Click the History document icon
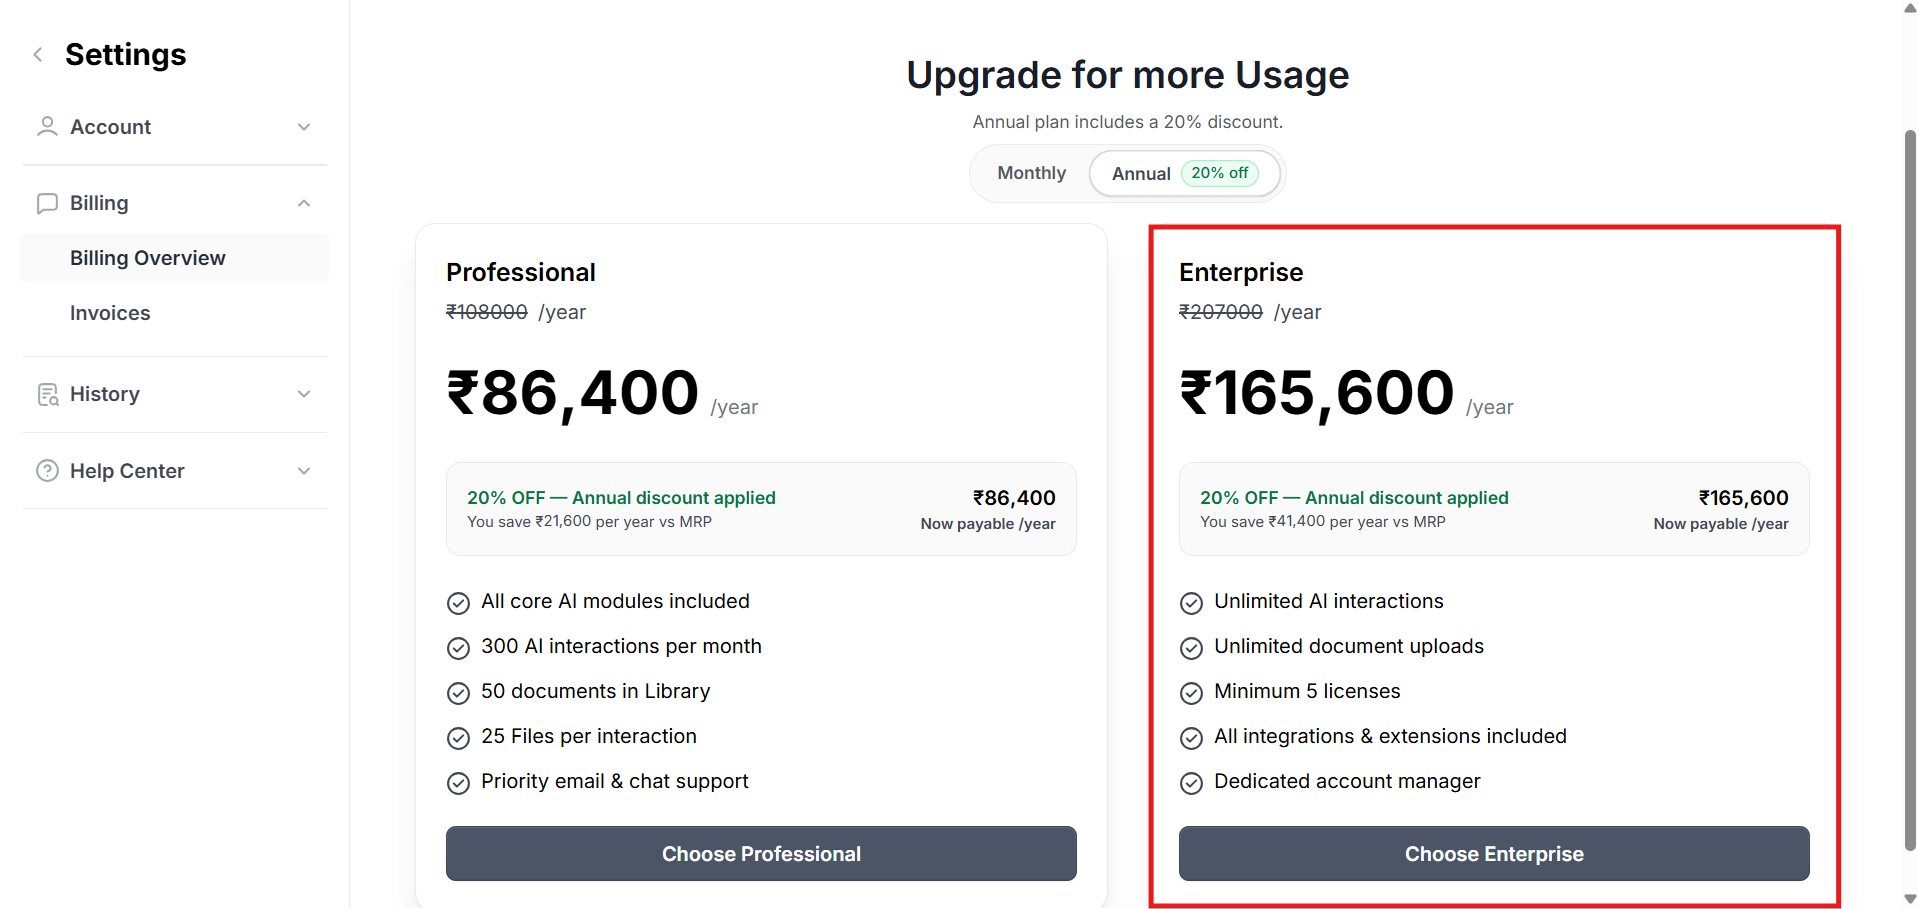 click(x=47, y=394)
